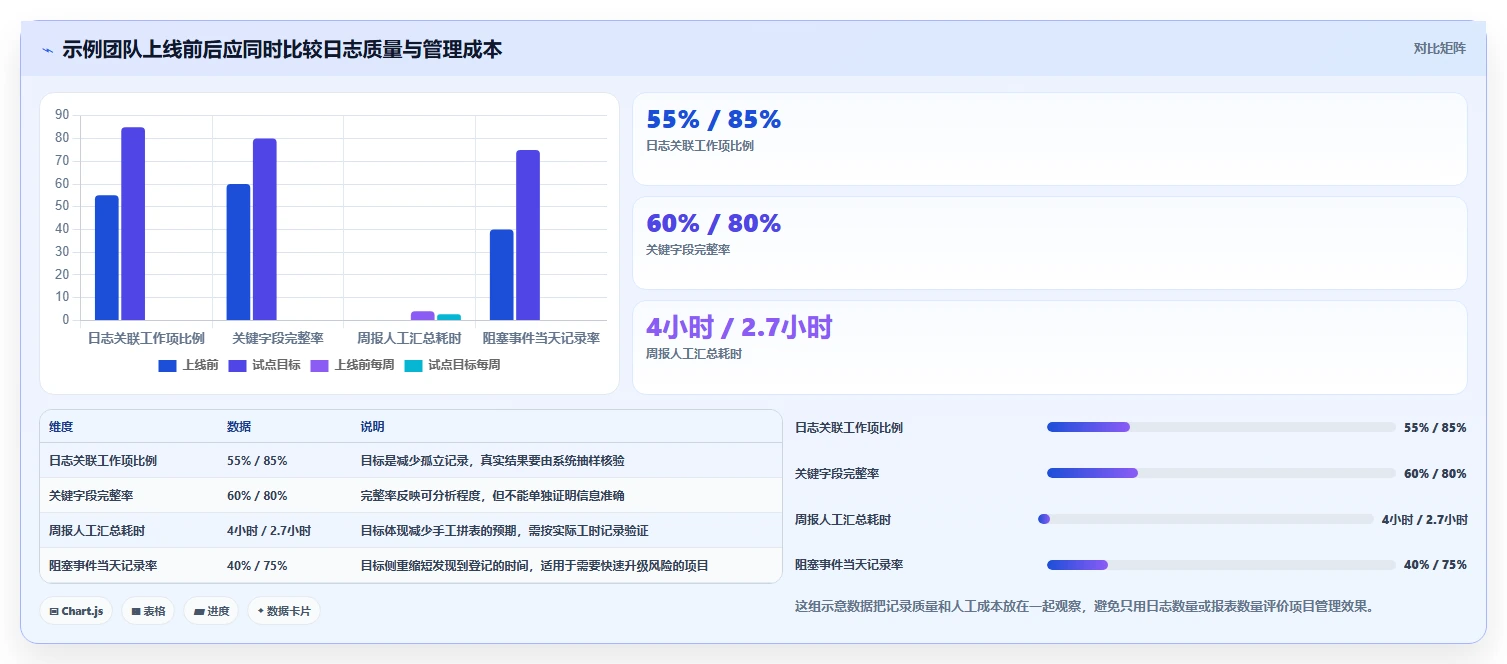Click the 阻塞事件当天记录率 table row name
1507x664 pixels.
[x=103, y=566]
